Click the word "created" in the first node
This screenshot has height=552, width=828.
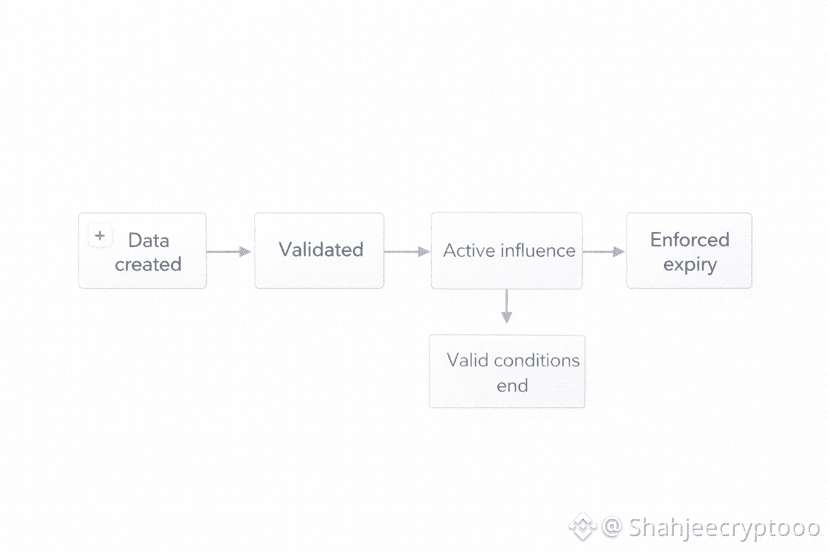tap(148, 265)
